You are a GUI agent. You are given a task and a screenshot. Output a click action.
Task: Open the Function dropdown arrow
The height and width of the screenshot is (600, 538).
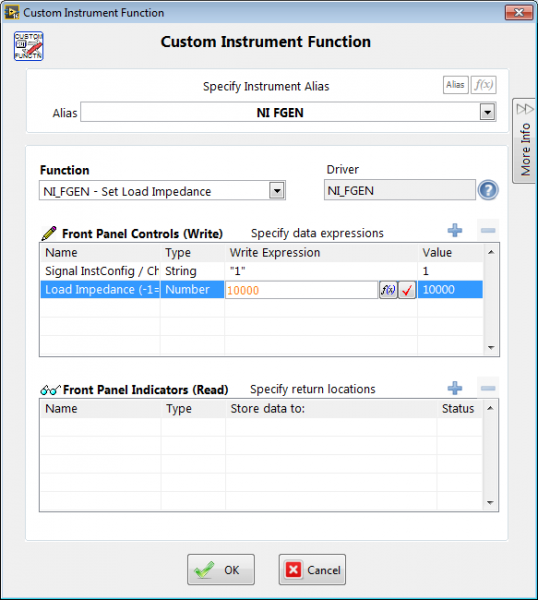tap(277, 190)
